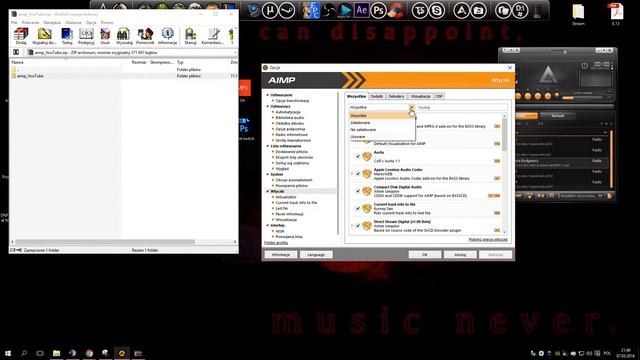Uncheck the Aorta plugin checkbox
The image size is (640, 360).
pyautogui.click(x=358, y=157)
